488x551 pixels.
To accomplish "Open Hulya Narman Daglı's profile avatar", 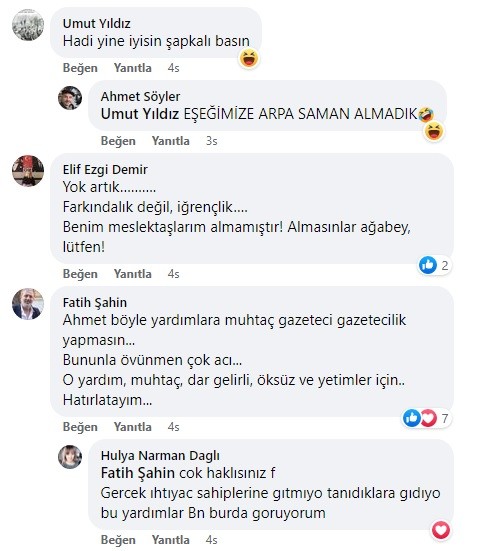I will pos(70,457).
